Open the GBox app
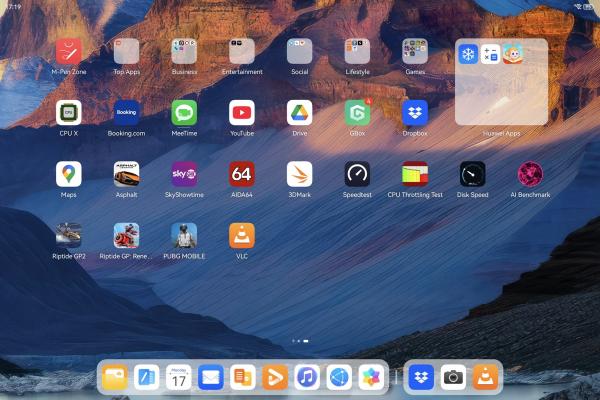Image resolution: width=600 pixels, height=400 pixels. point(357,113)
